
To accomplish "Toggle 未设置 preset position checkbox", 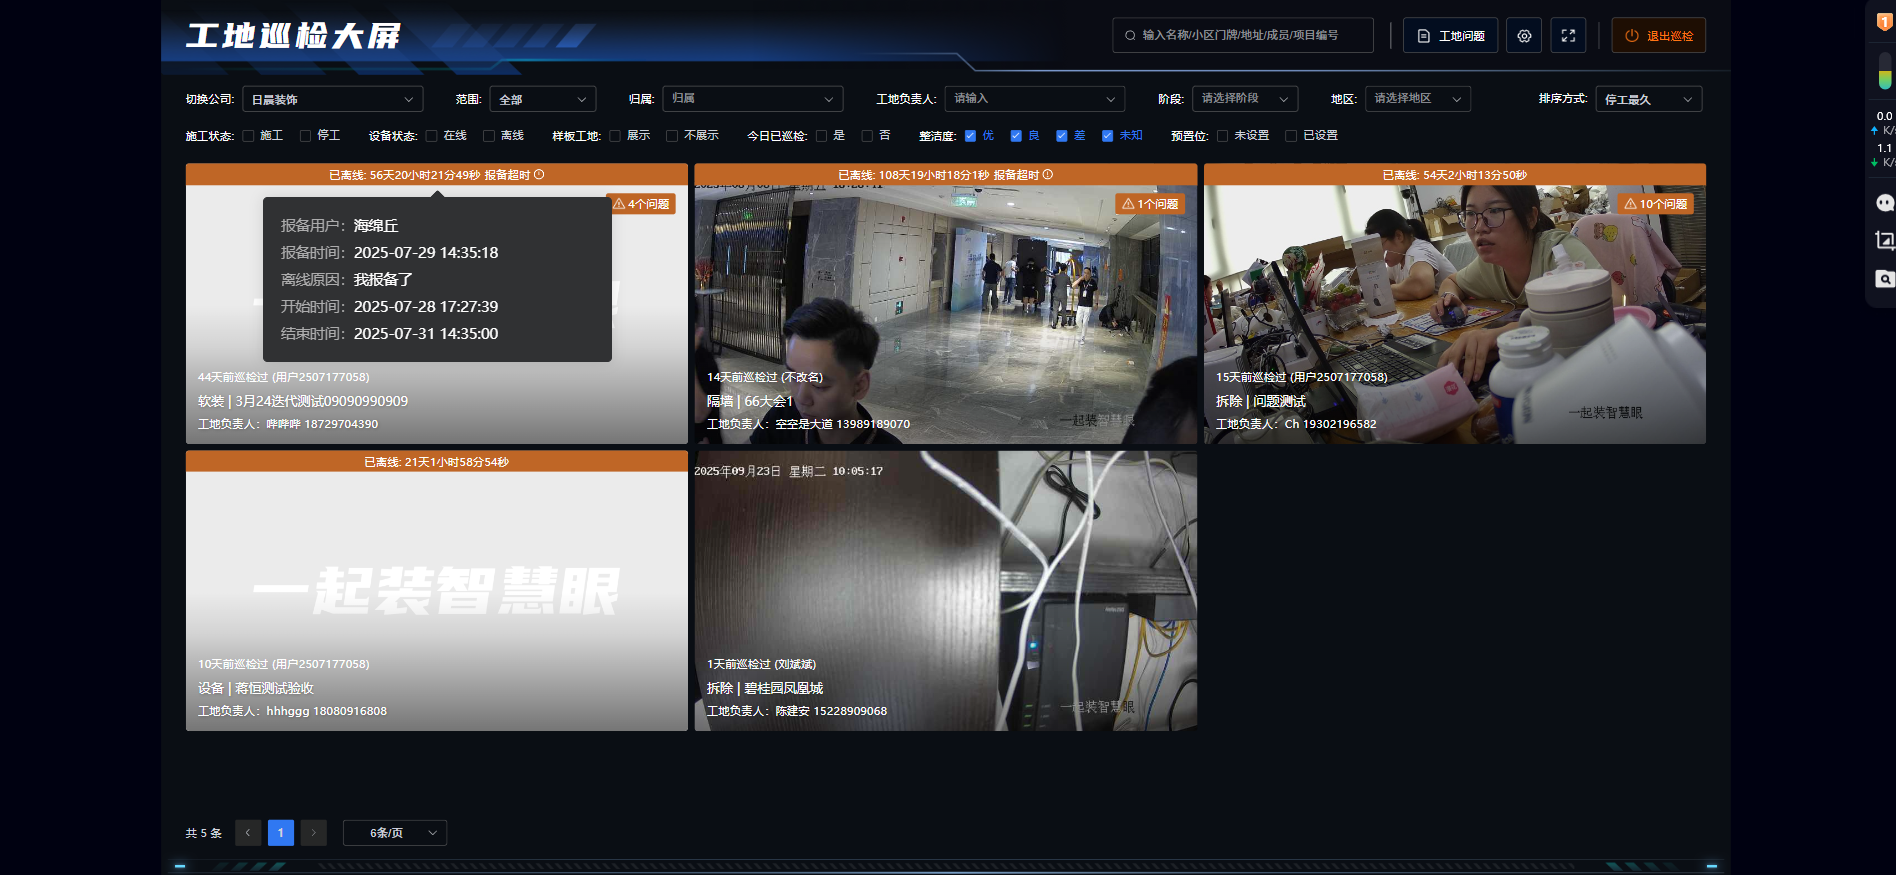I will [x=1222, y=136].
